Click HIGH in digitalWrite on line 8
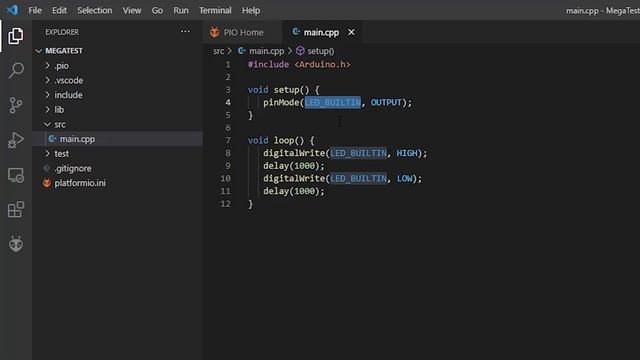 (x=407, y=153)
